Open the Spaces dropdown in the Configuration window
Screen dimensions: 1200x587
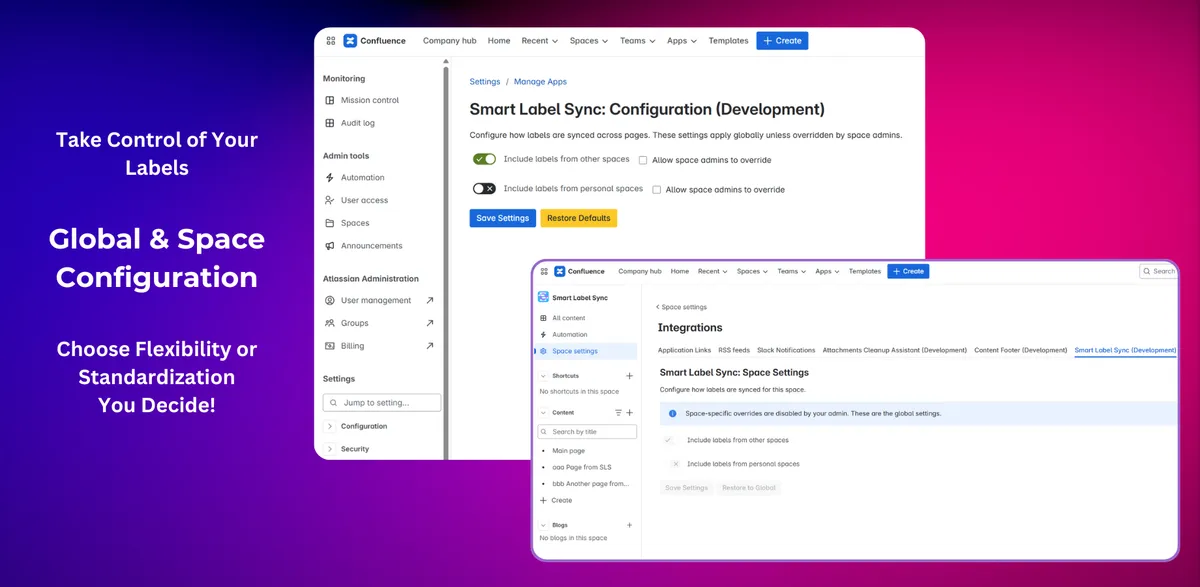[x=589, y=41]
